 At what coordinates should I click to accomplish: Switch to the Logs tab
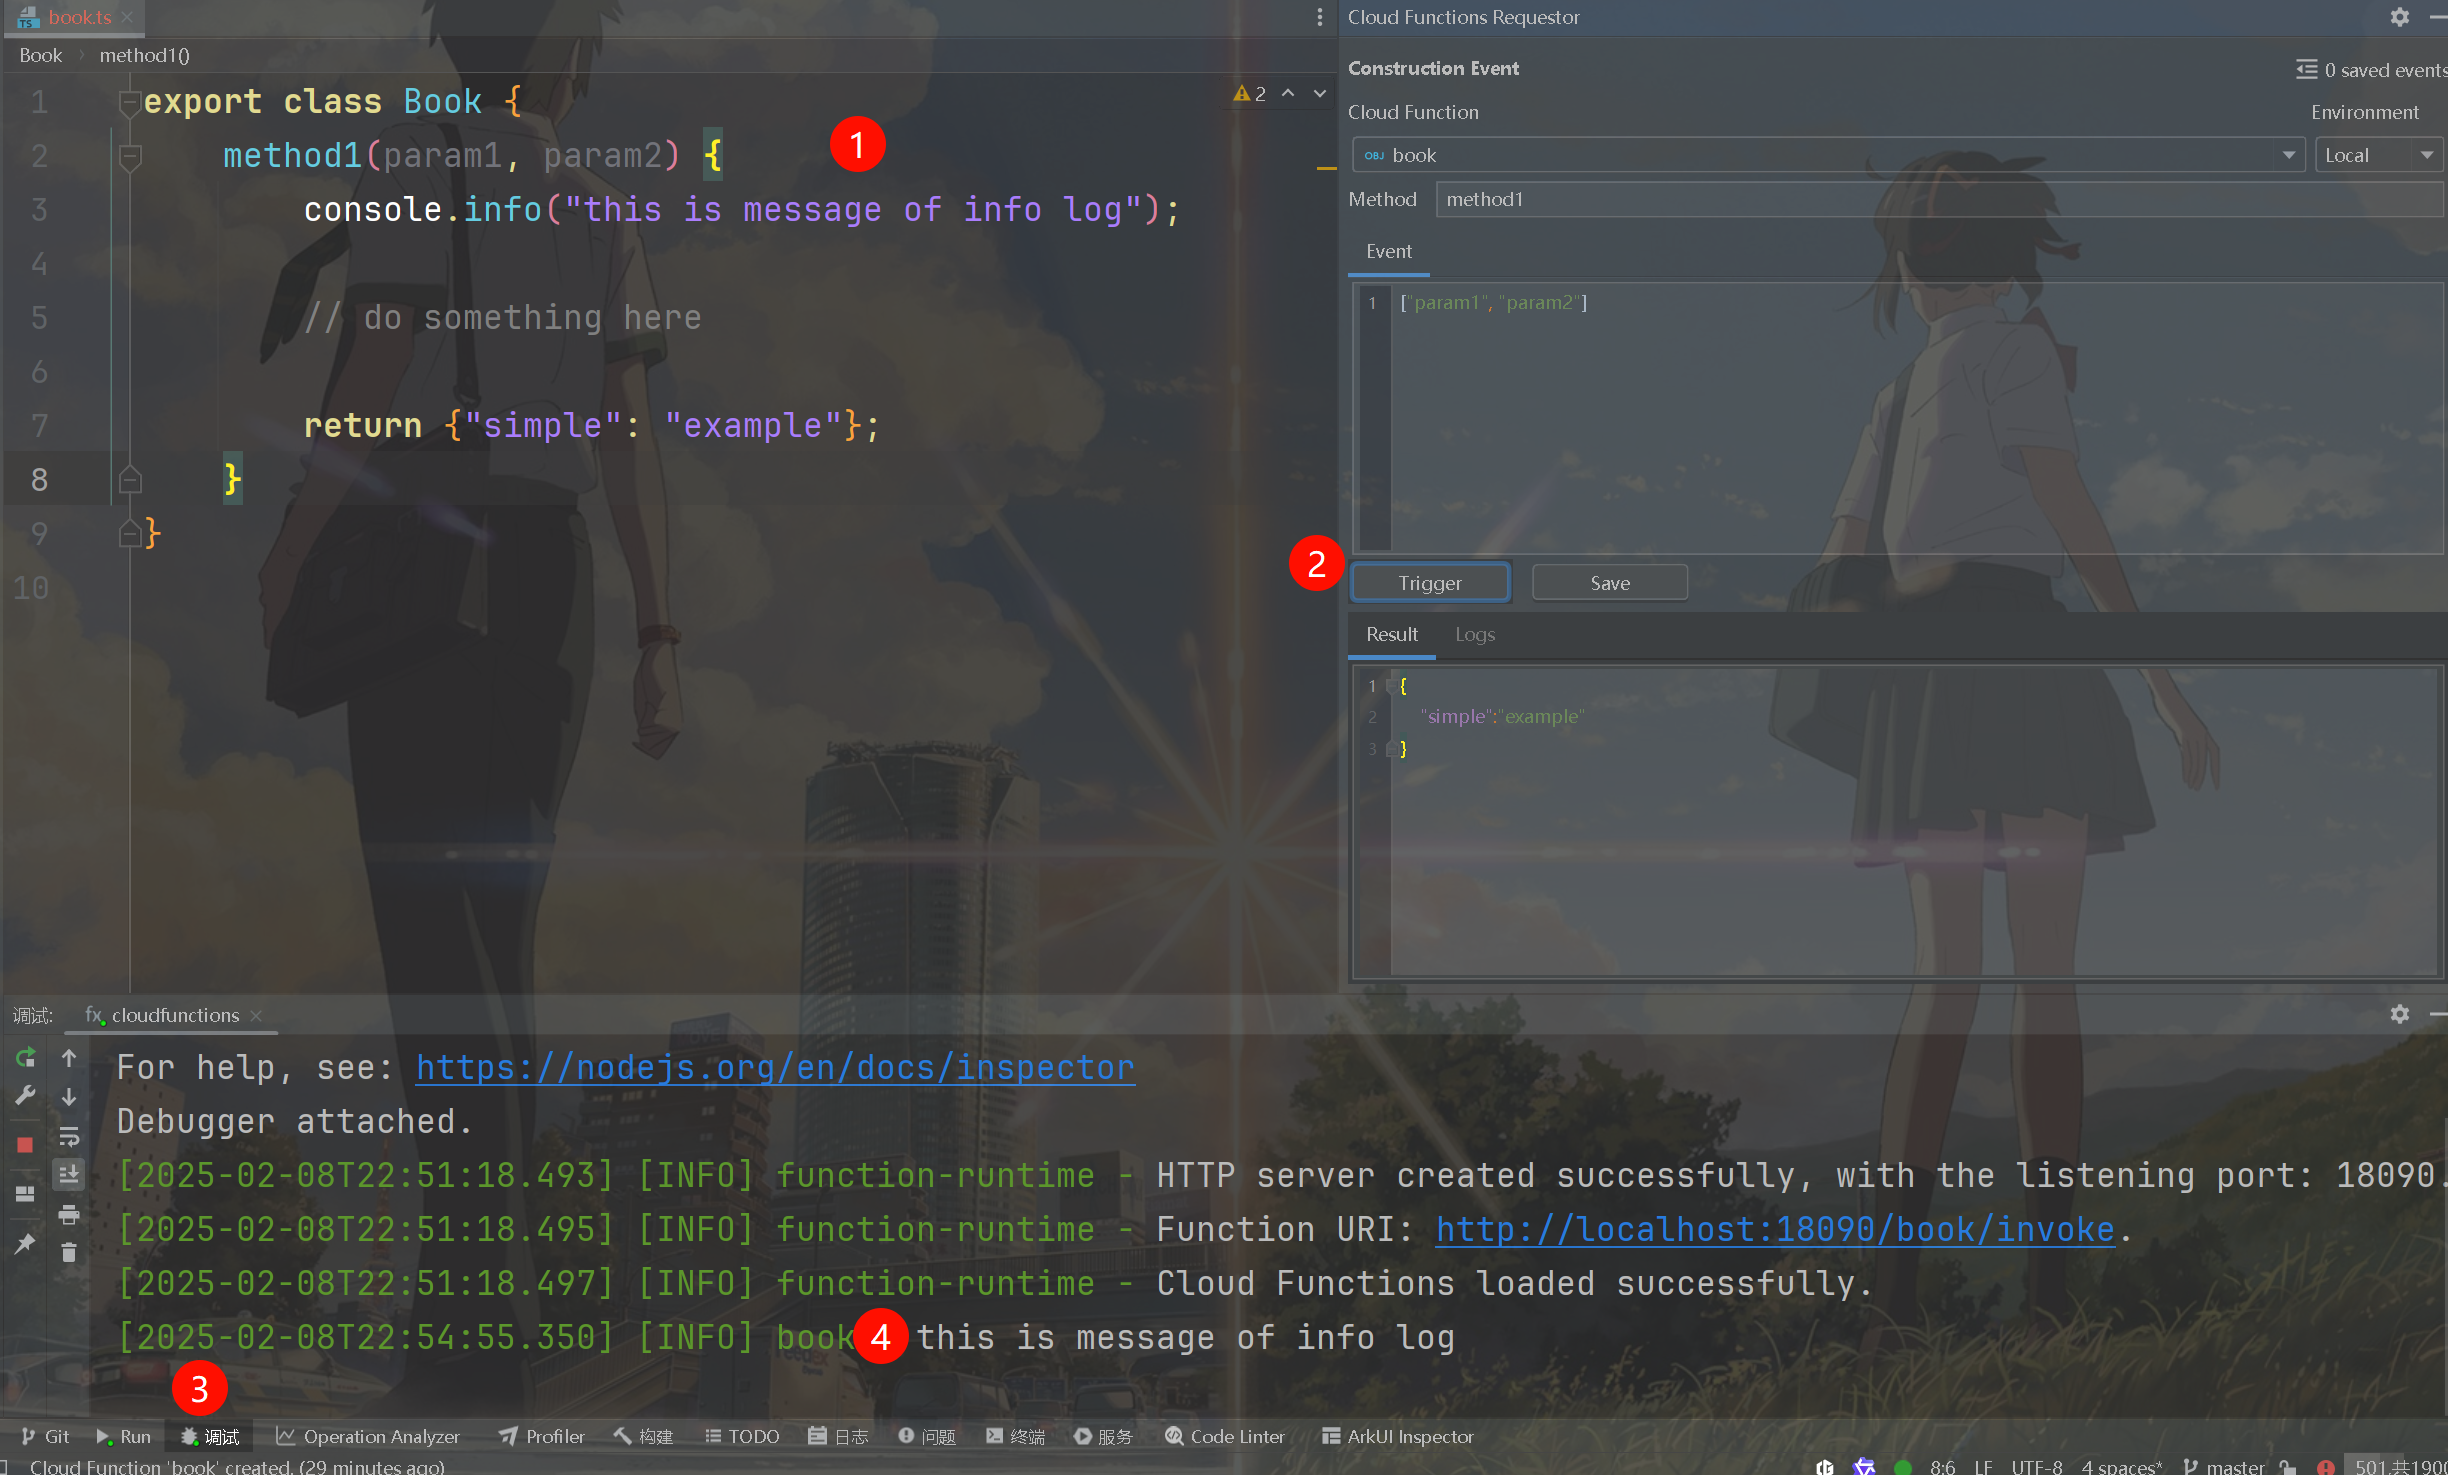click(x=1474, y=634)
